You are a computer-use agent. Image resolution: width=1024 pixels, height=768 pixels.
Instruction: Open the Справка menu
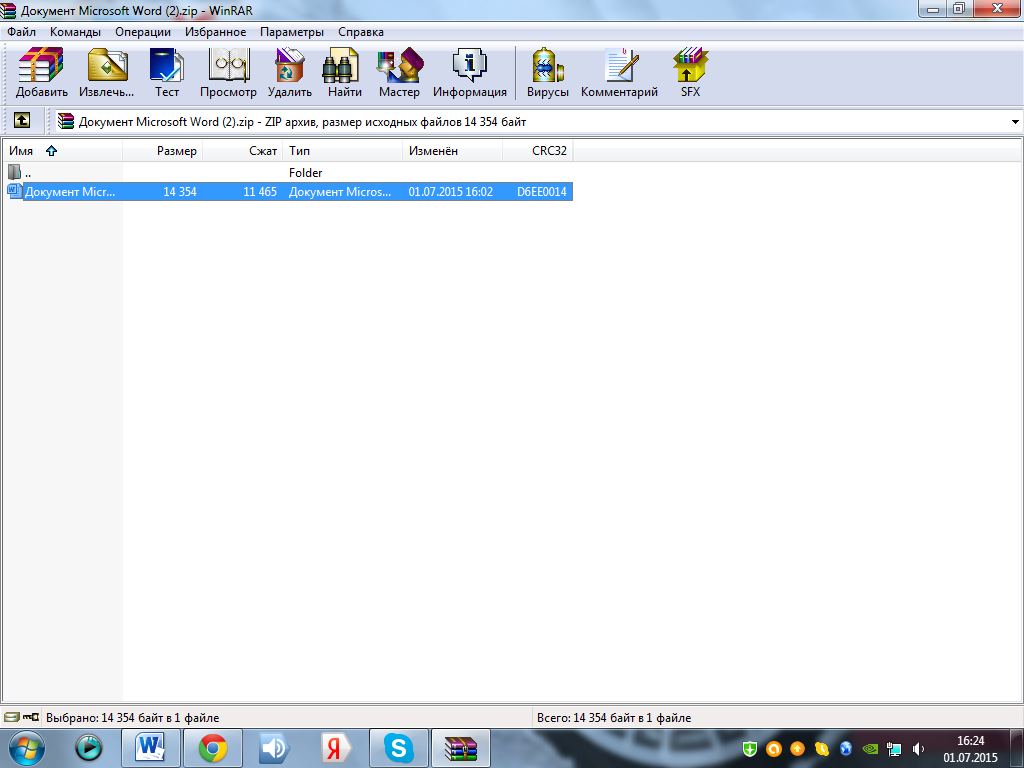tap(361, 32)
